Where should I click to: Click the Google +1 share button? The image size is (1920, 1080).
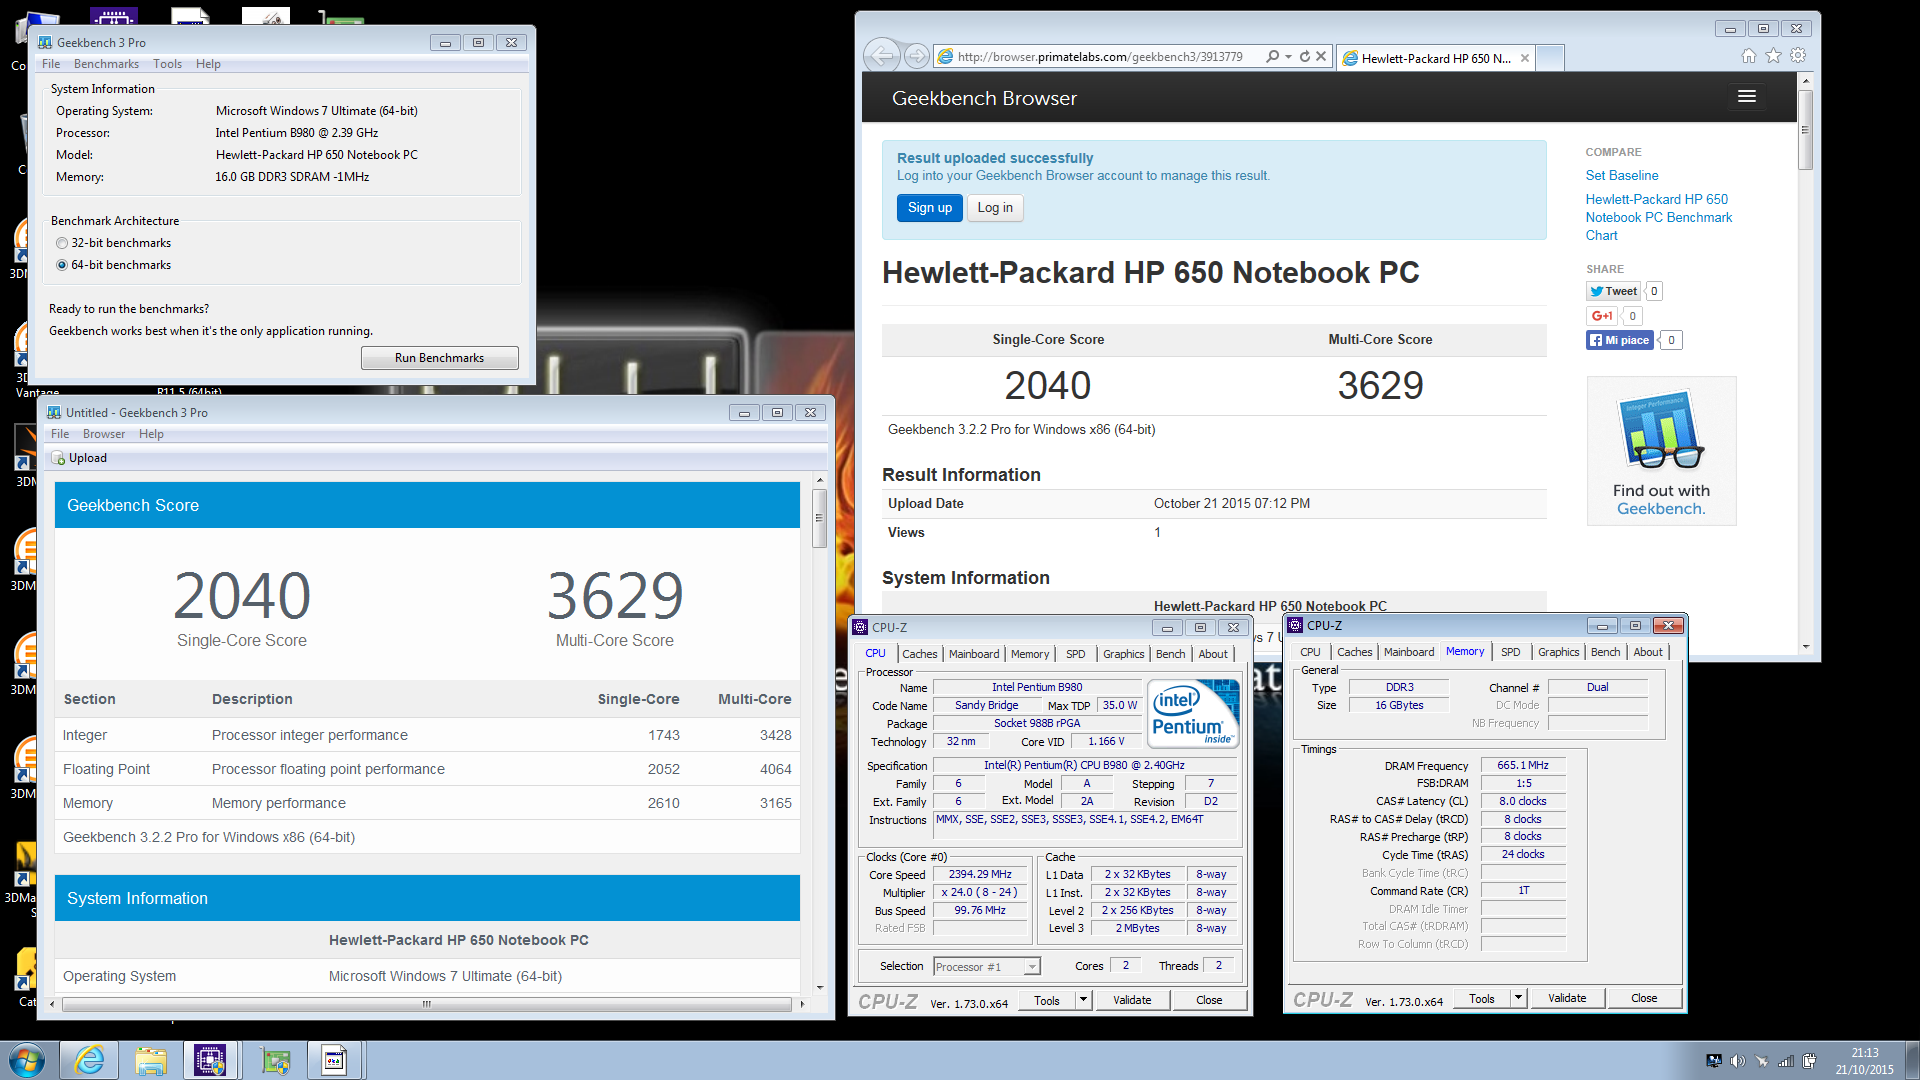click(1602, 316)
